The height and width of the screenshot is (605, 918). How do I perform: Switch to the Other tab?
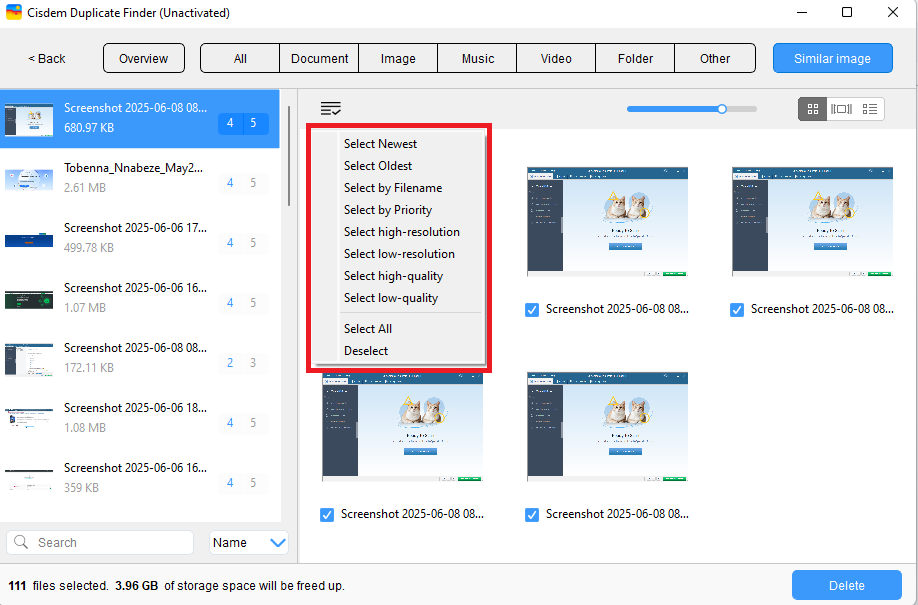click(715, 58)
